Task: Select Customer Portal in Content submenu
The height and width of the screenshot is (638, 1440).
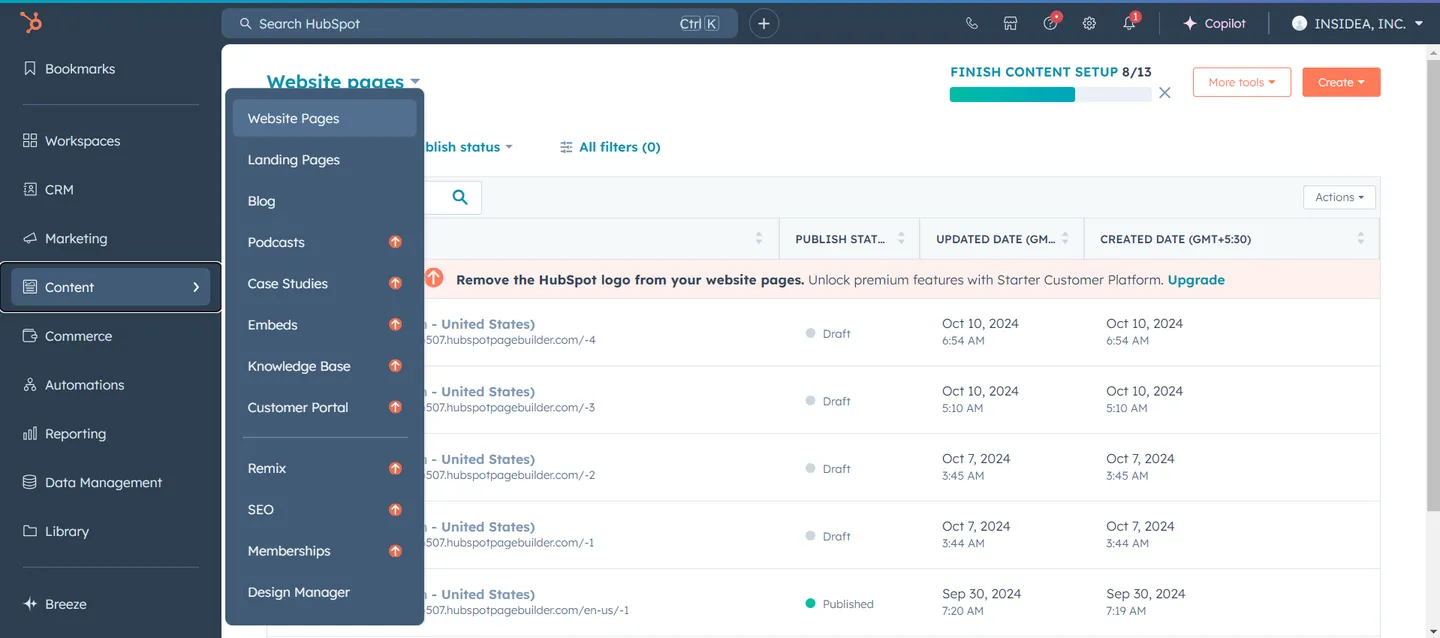Action: click(298, 407)
